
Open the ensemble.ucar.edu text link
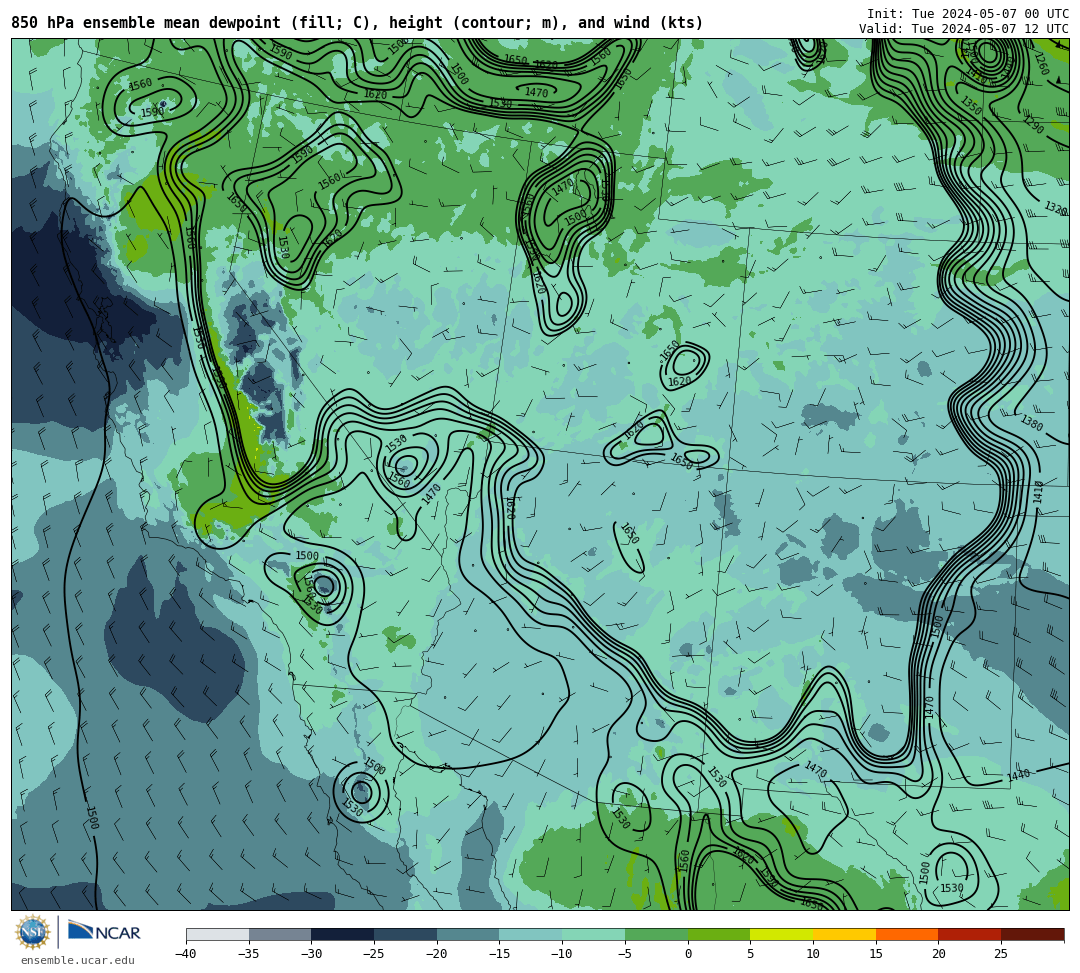(78, 961)
